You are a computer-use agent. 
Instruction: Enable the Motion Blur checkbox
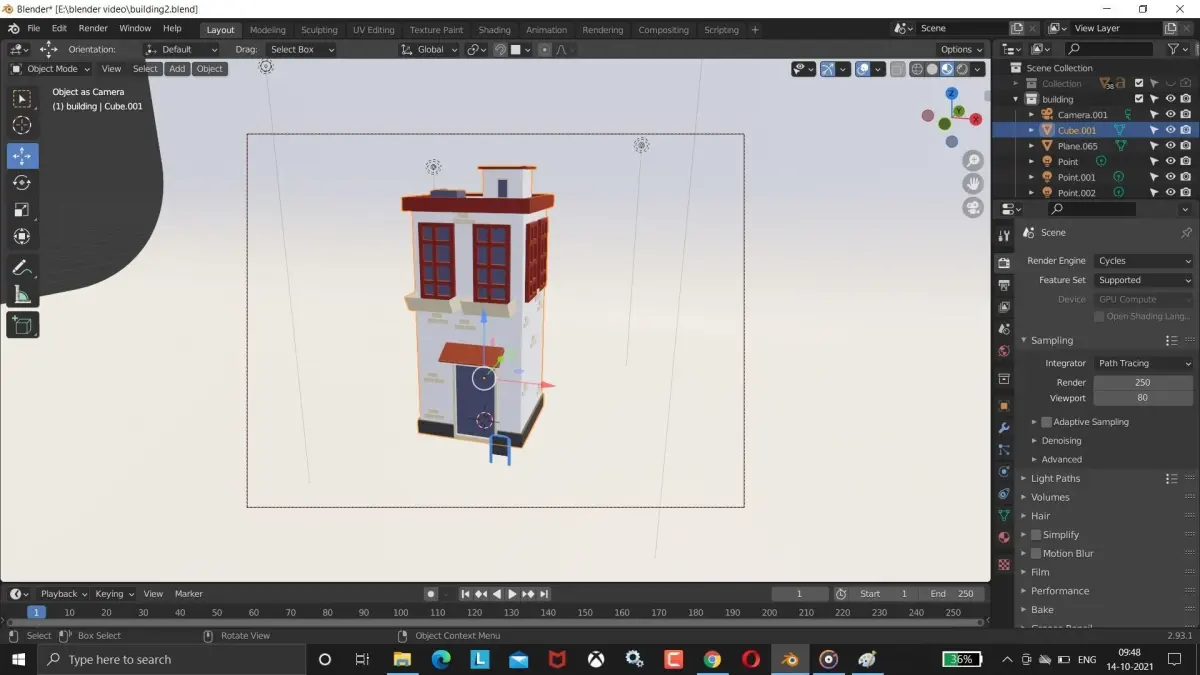[x=1036, y=553]
